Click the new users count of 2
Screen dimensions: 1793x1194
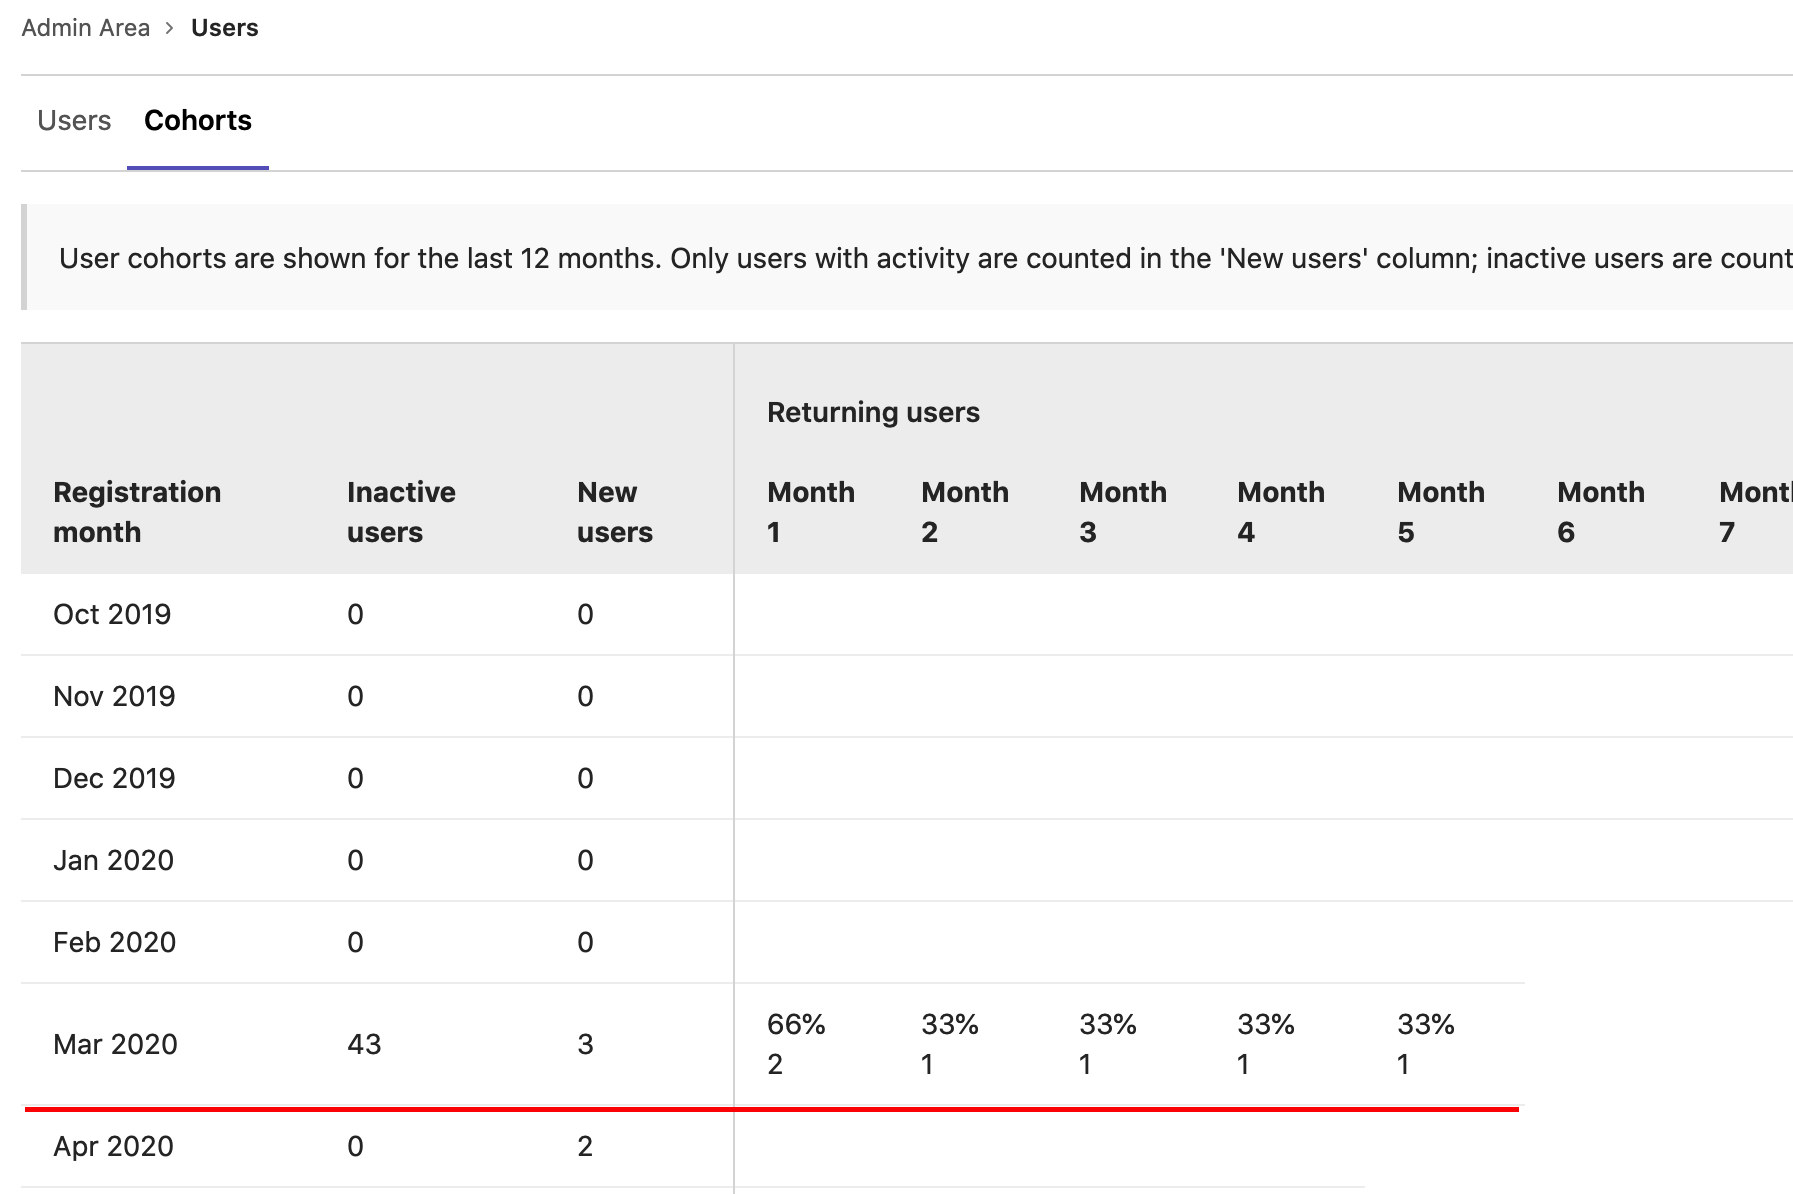[588, 1146]
